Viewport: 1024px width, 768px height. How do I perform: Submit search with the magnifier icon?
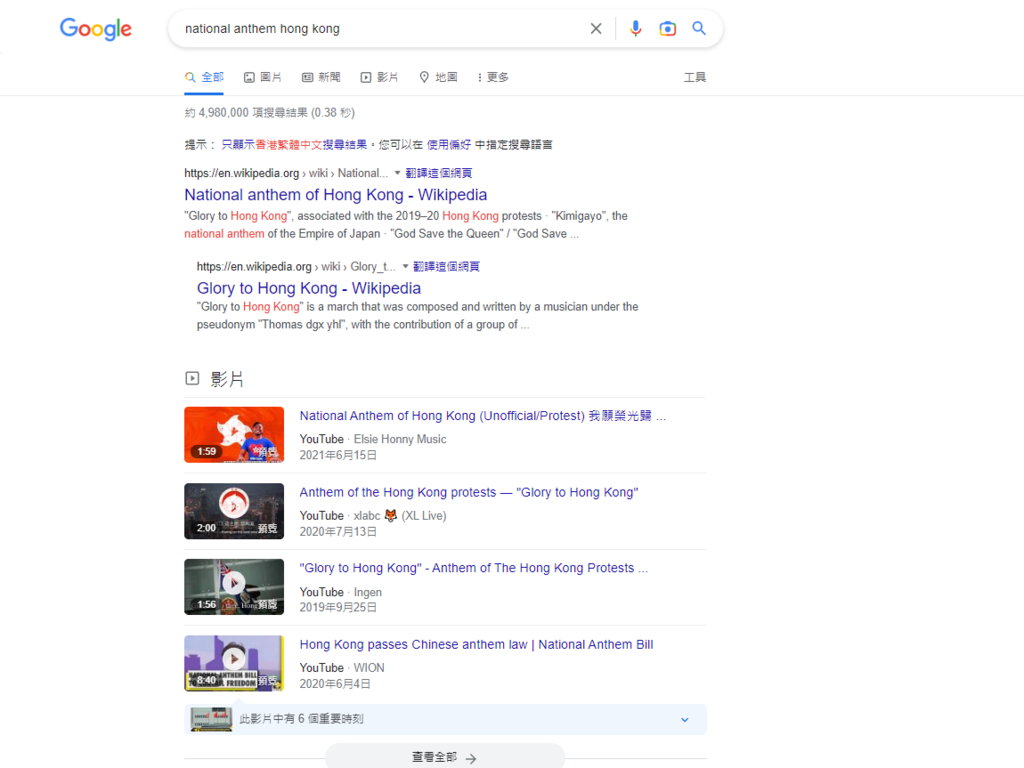(699, 29)
